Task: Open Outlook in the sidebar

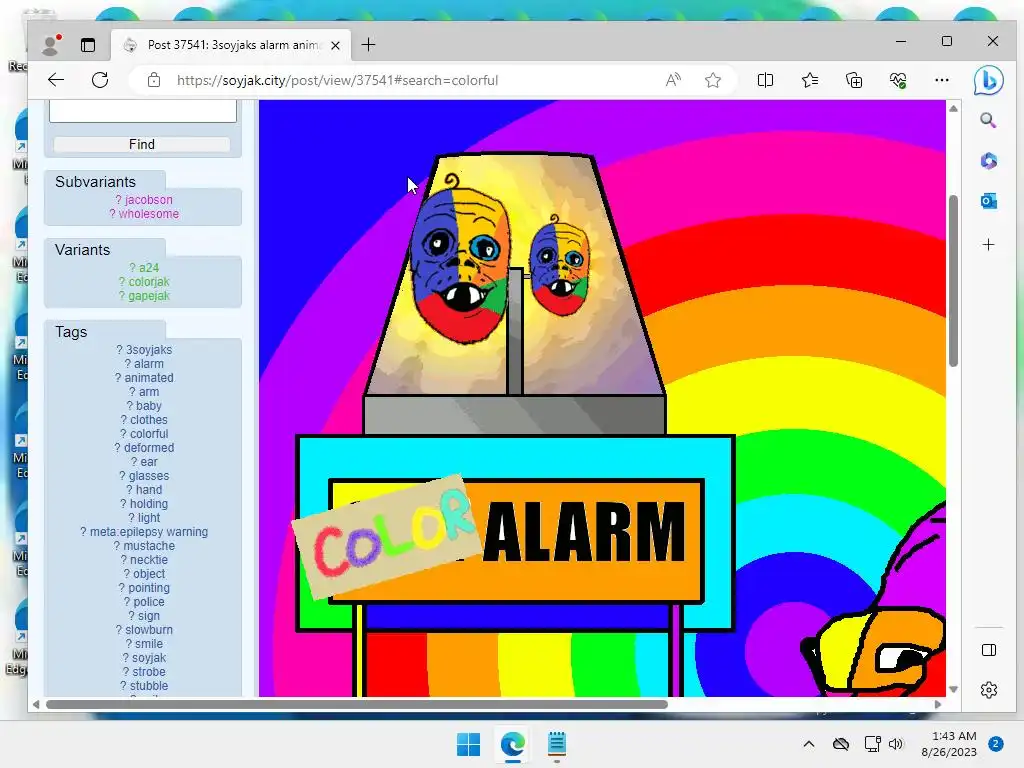Action: click(x=988, y=201)
